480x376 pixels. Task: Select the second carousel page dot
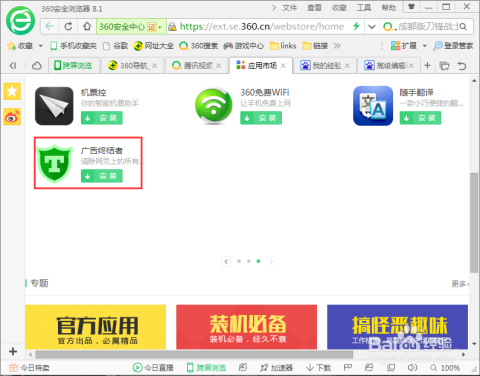249,261
